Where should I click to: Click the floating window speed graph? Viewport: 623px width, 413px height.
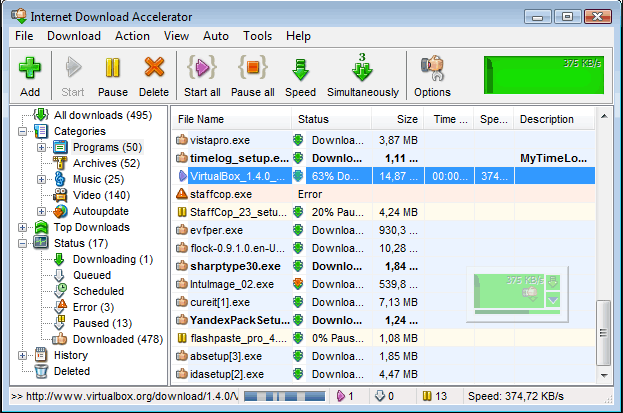point(509,291)
